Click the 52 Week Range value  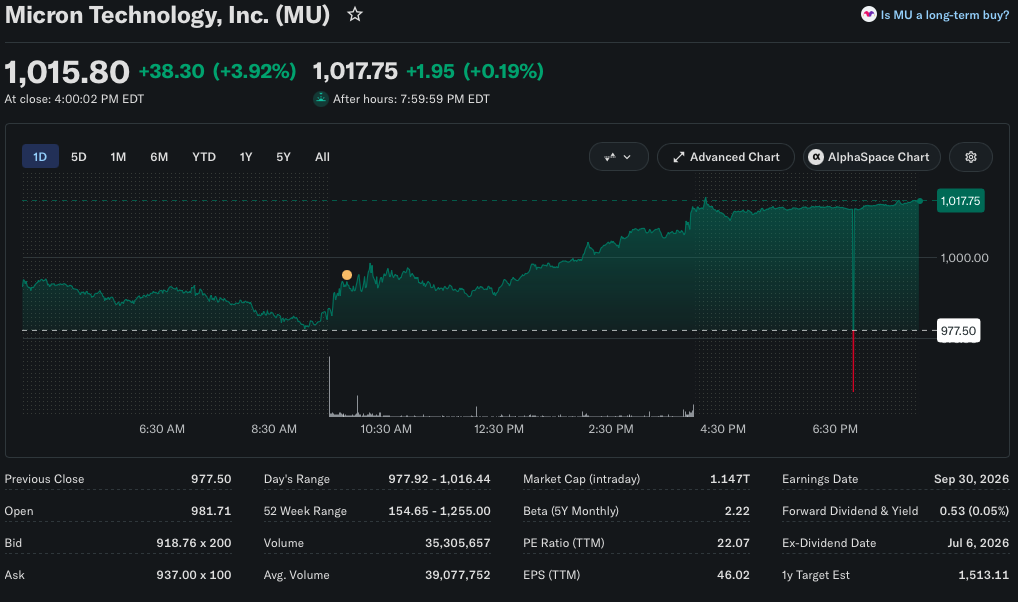440,510
